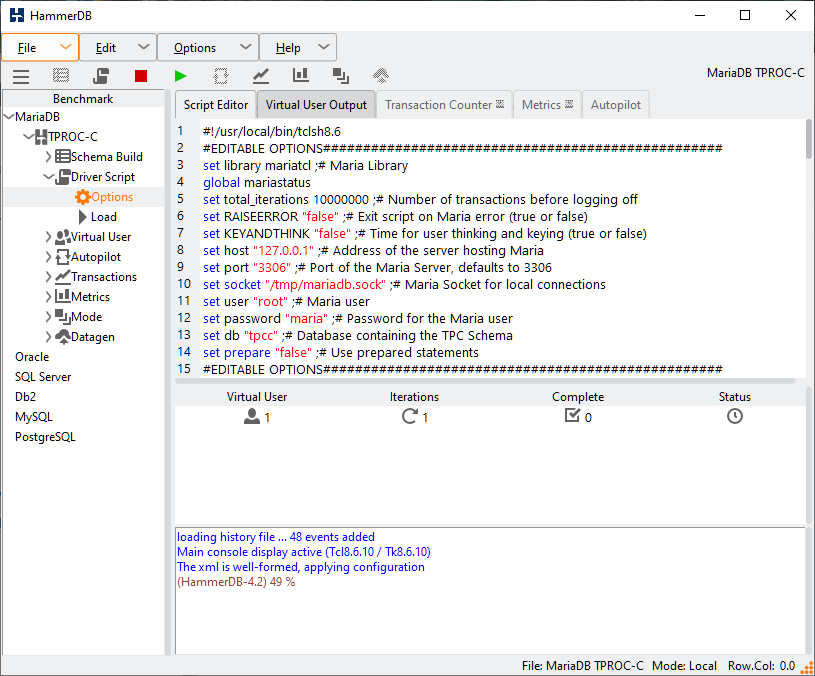Click the Datagen icon in tree
Viewport: 815px width, 676px height.
tap(62, 337)
